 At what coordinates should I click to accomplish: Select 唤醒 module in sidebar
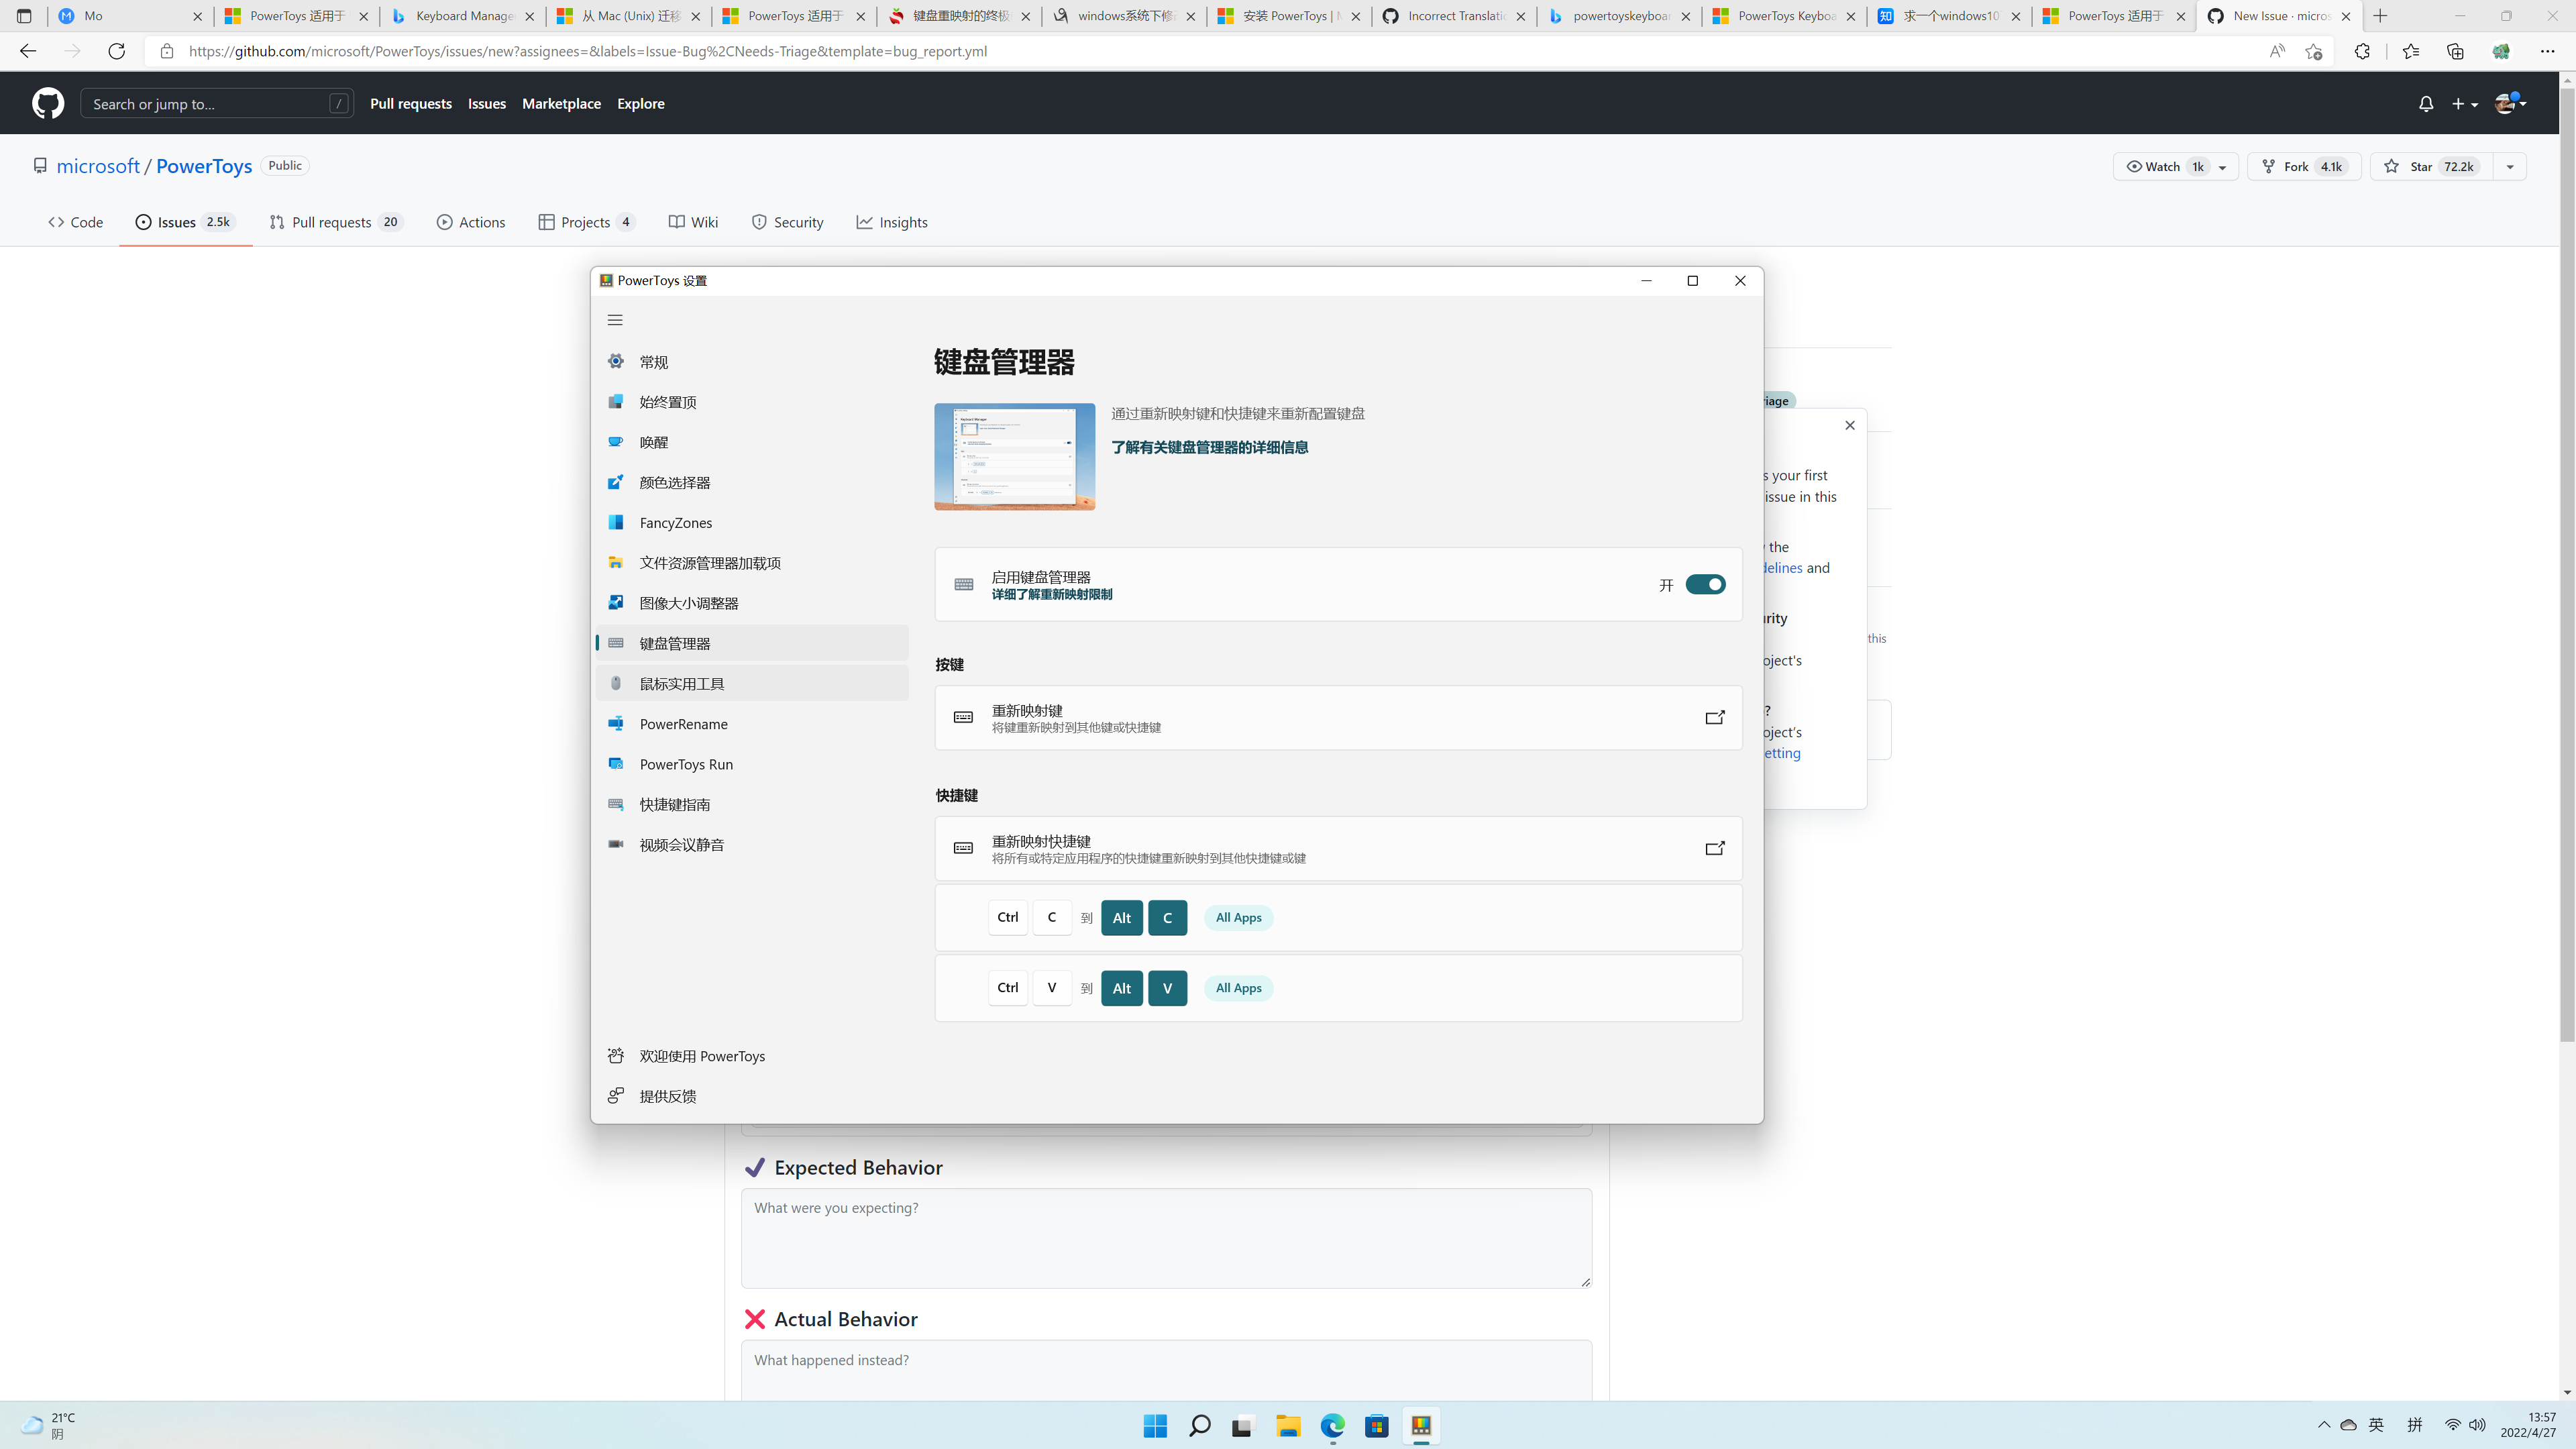(752, 442)
